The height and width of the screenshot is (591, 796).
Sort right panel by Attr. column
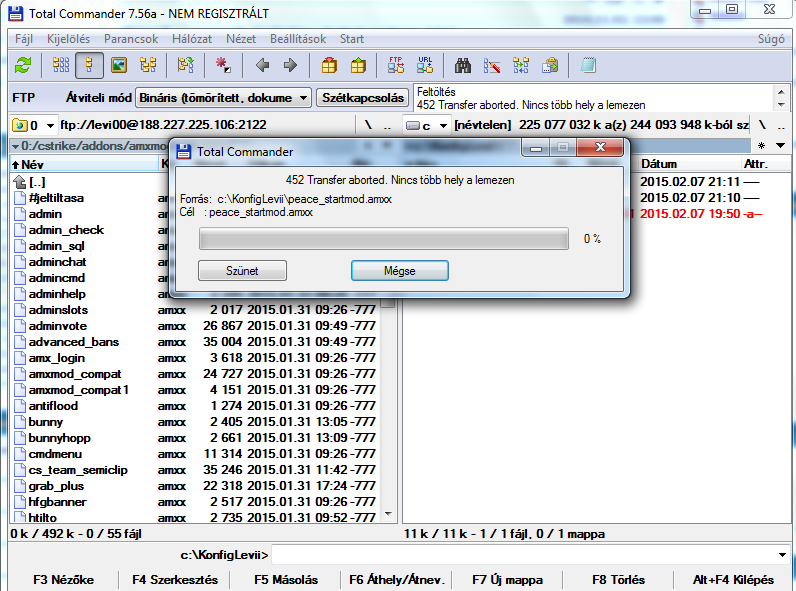tap(764, 164)
